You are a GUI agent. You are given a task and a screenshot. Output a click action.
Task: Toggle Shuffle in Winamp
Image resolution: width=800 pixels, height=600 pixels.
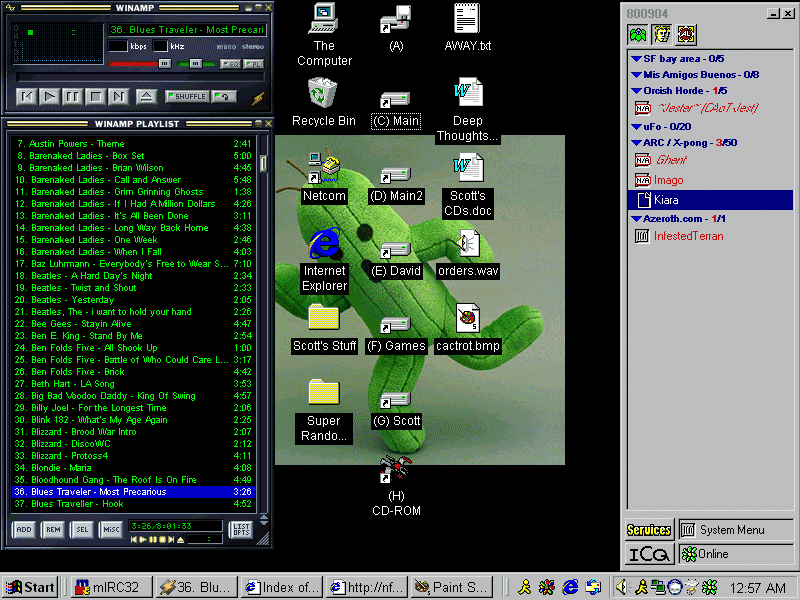(x=187, y=96)
